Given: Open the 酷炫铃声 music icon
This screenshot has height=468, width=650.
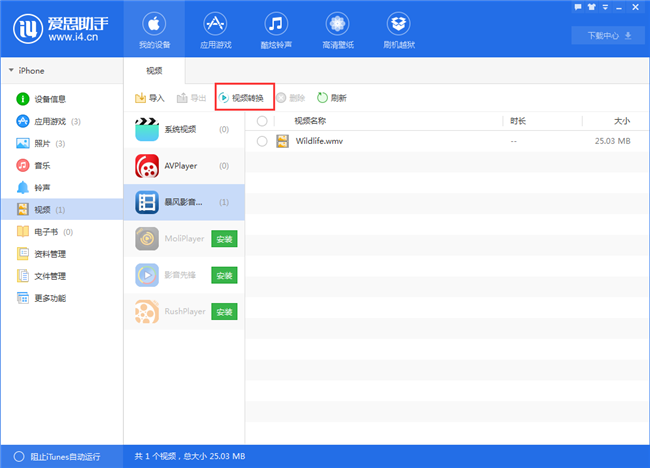Looking at the screenshot, I should (x=277, y=23).
